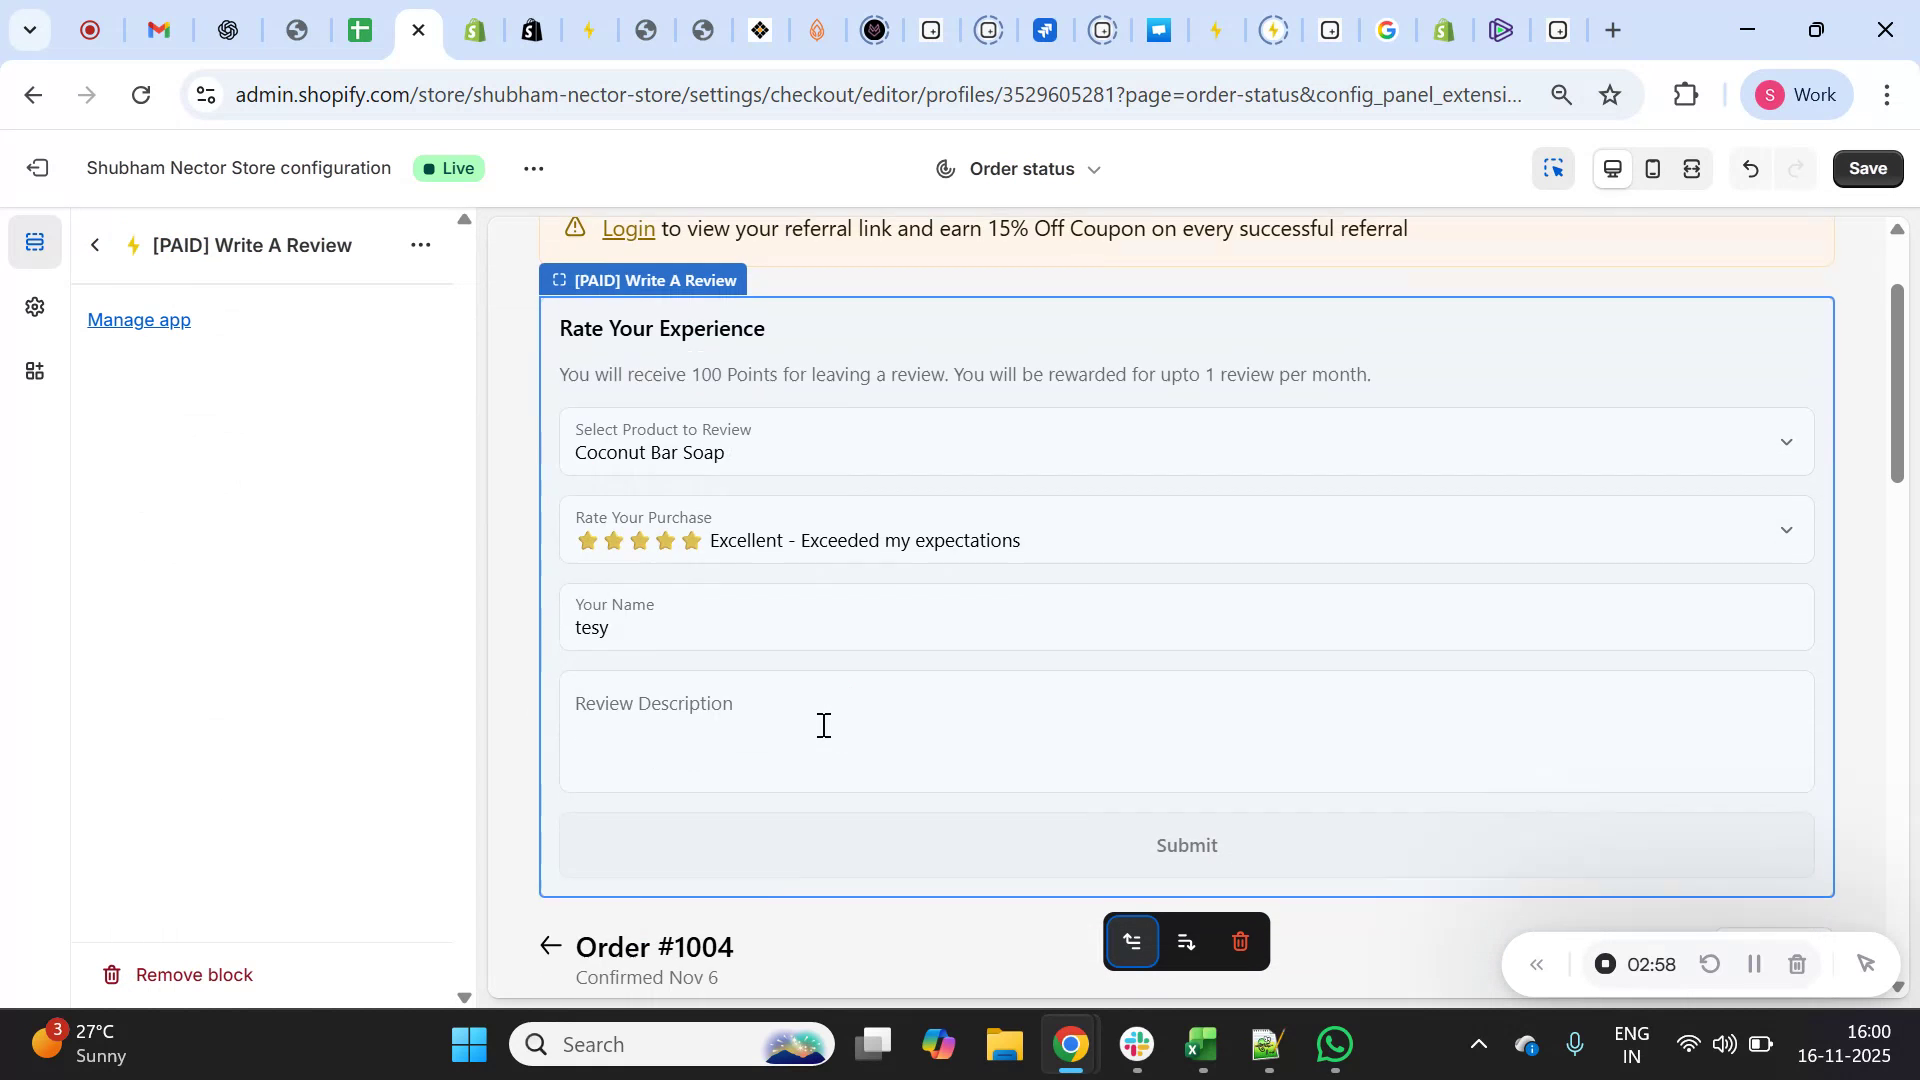Switch to mobile preview mode
This screenshot has height=1080, width=1920.
(1652, 168)
